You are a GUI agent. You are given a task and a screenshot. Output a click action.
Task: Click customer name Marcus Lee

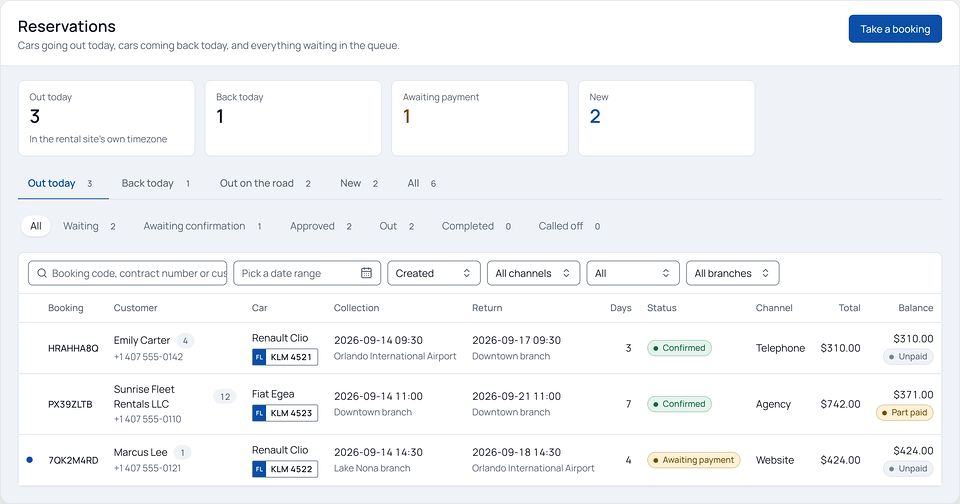click(x=140, y=453)
